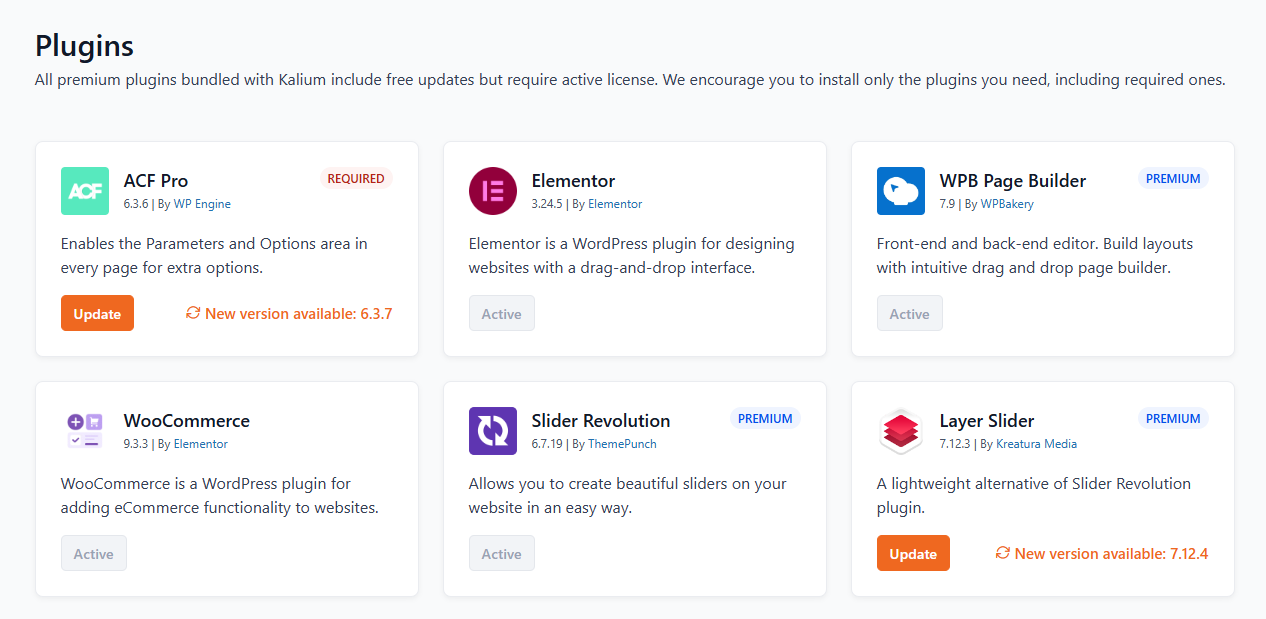Click the Elementor description text
The height and width of the screenshot is (619, 1266).
pyautogui.click(x=632, y=256)
